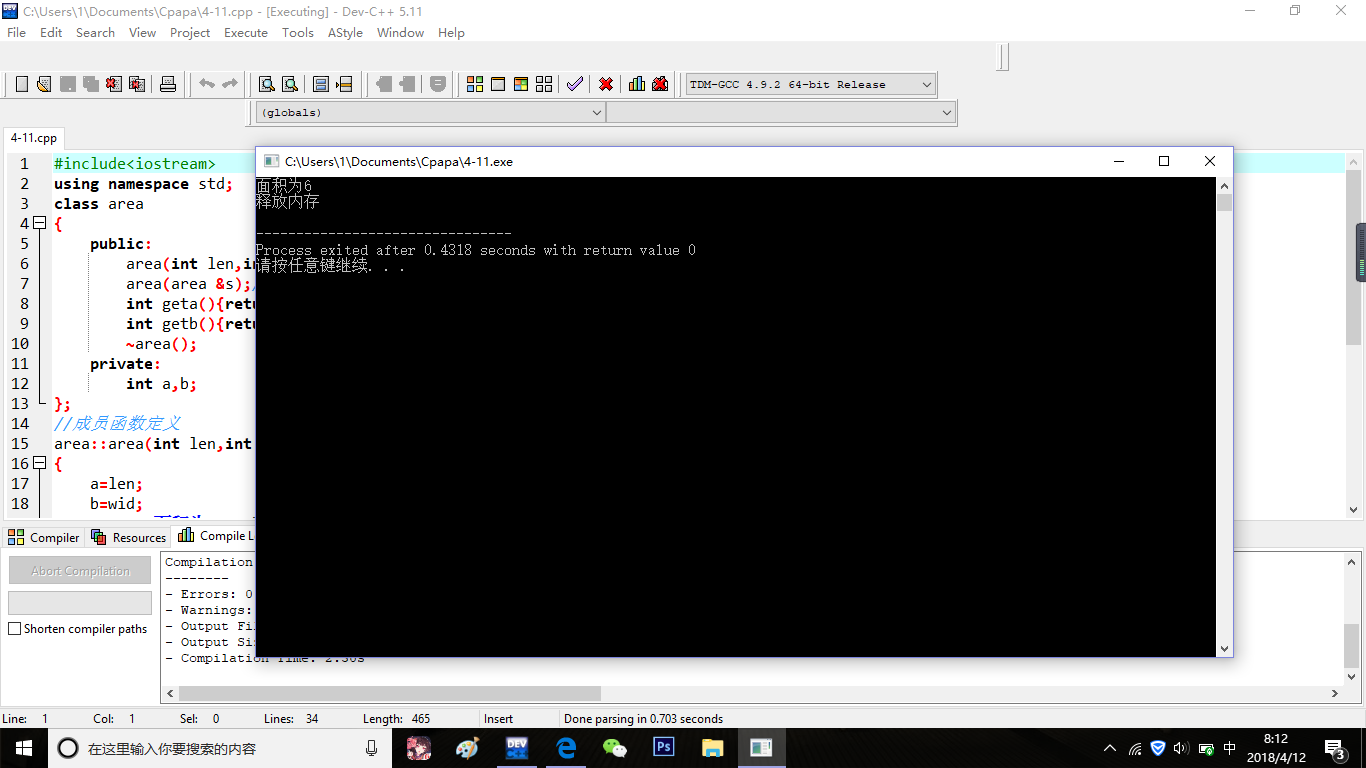This screenshot has height=768, width=1366.
Task: Open the Execute menu
Action: [x=246, y=33]
